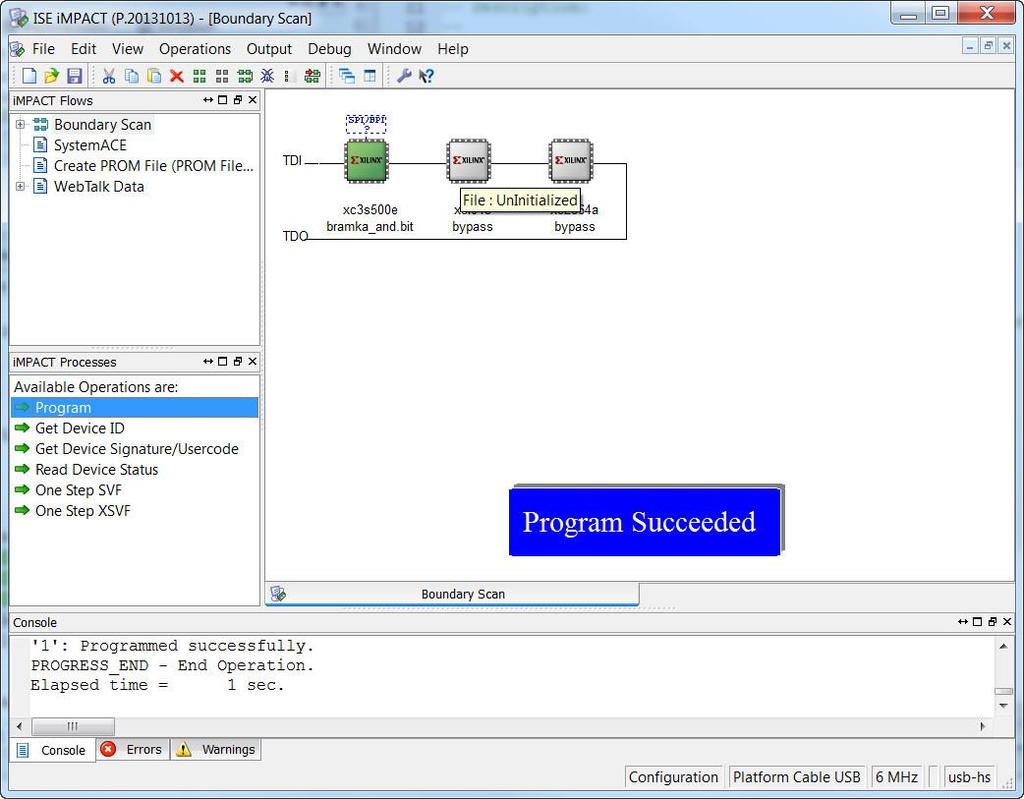
Task: Open the Output menu
Action: coord(269,49)
